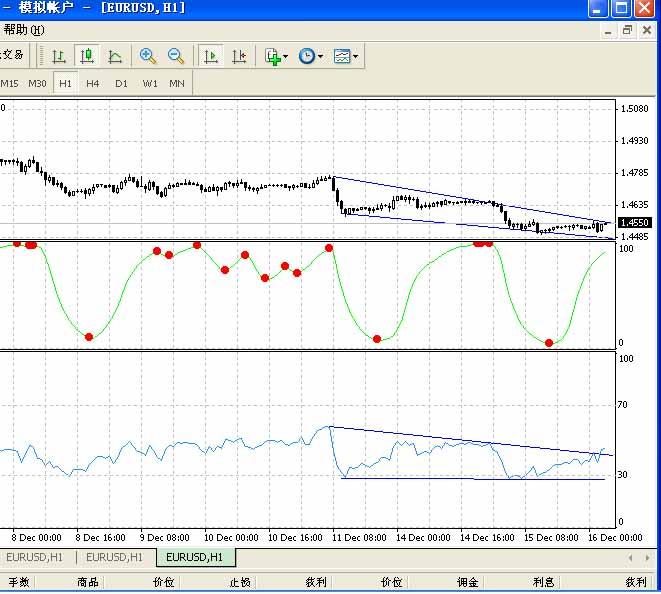Select the bar chart icon

click(59, 56)
